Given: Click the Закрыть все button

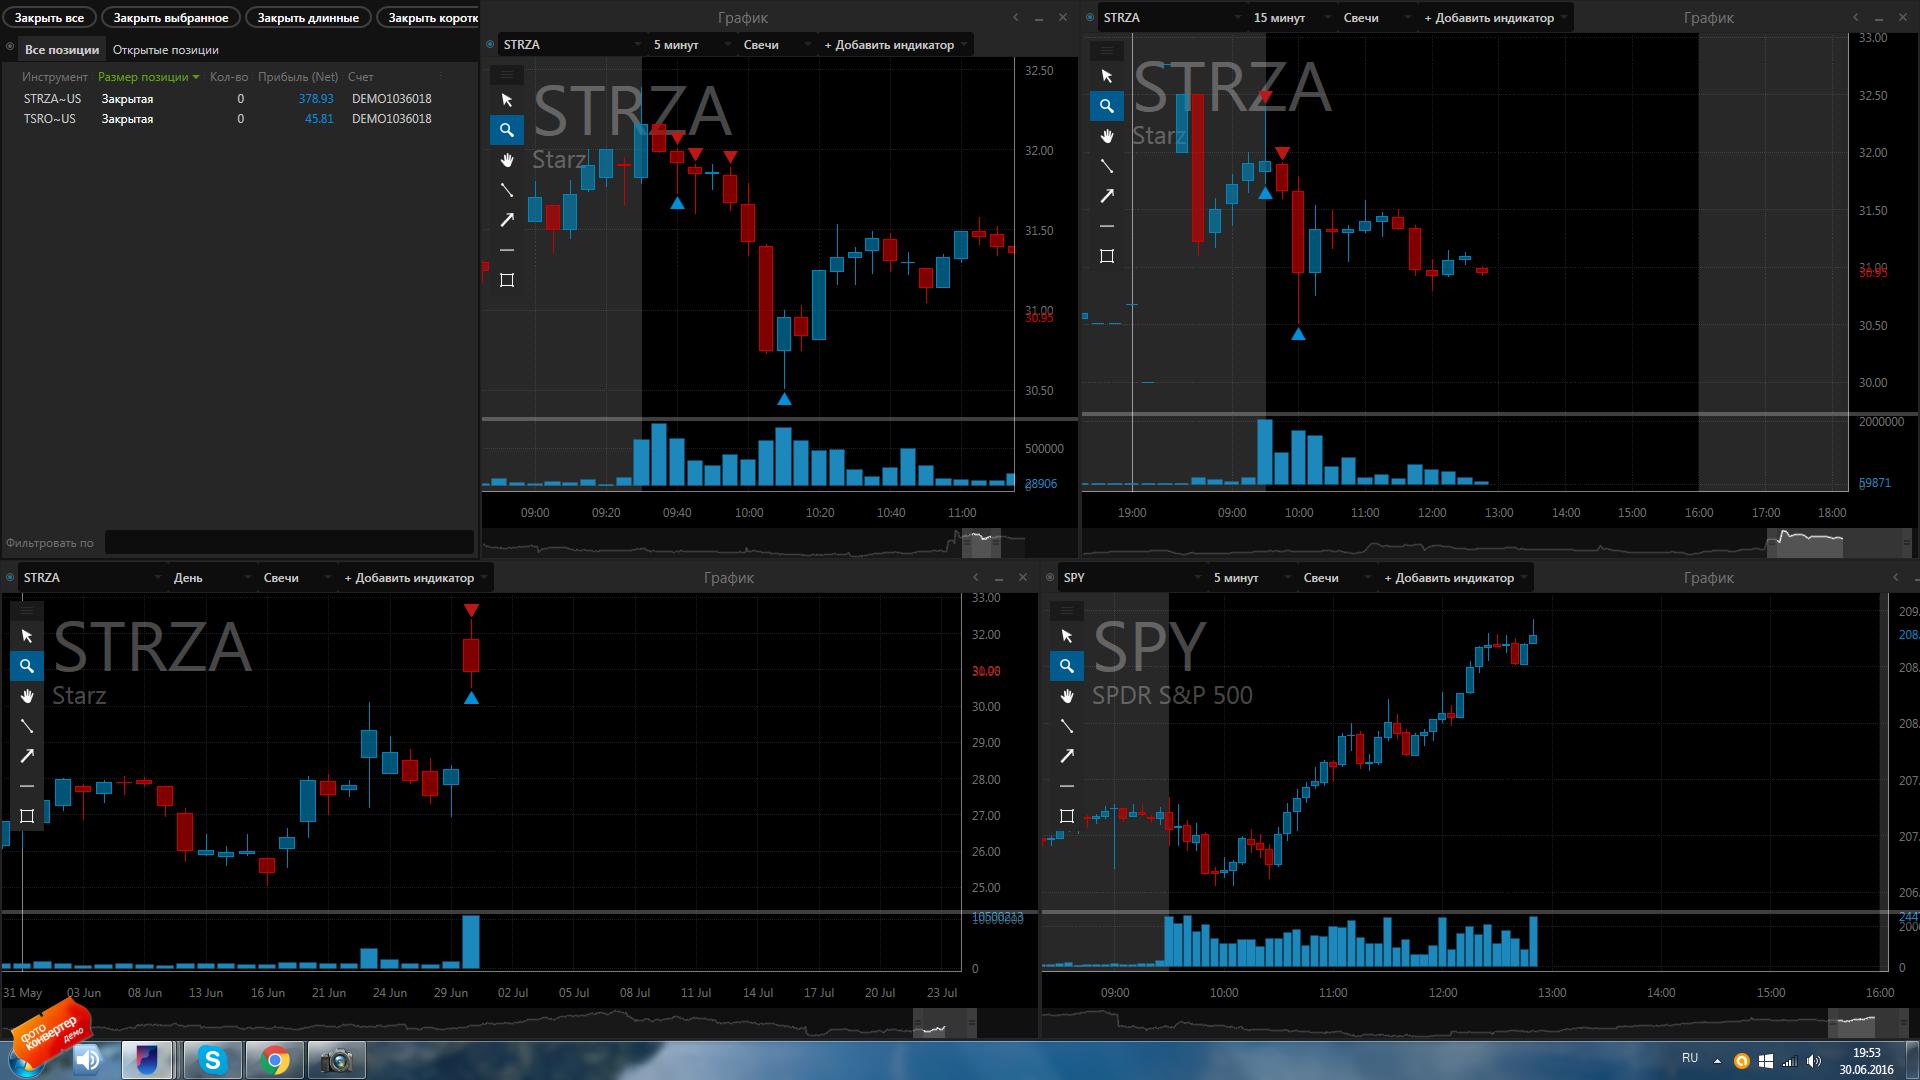Looking at the screenshot, I should click(x=49, y=18).
